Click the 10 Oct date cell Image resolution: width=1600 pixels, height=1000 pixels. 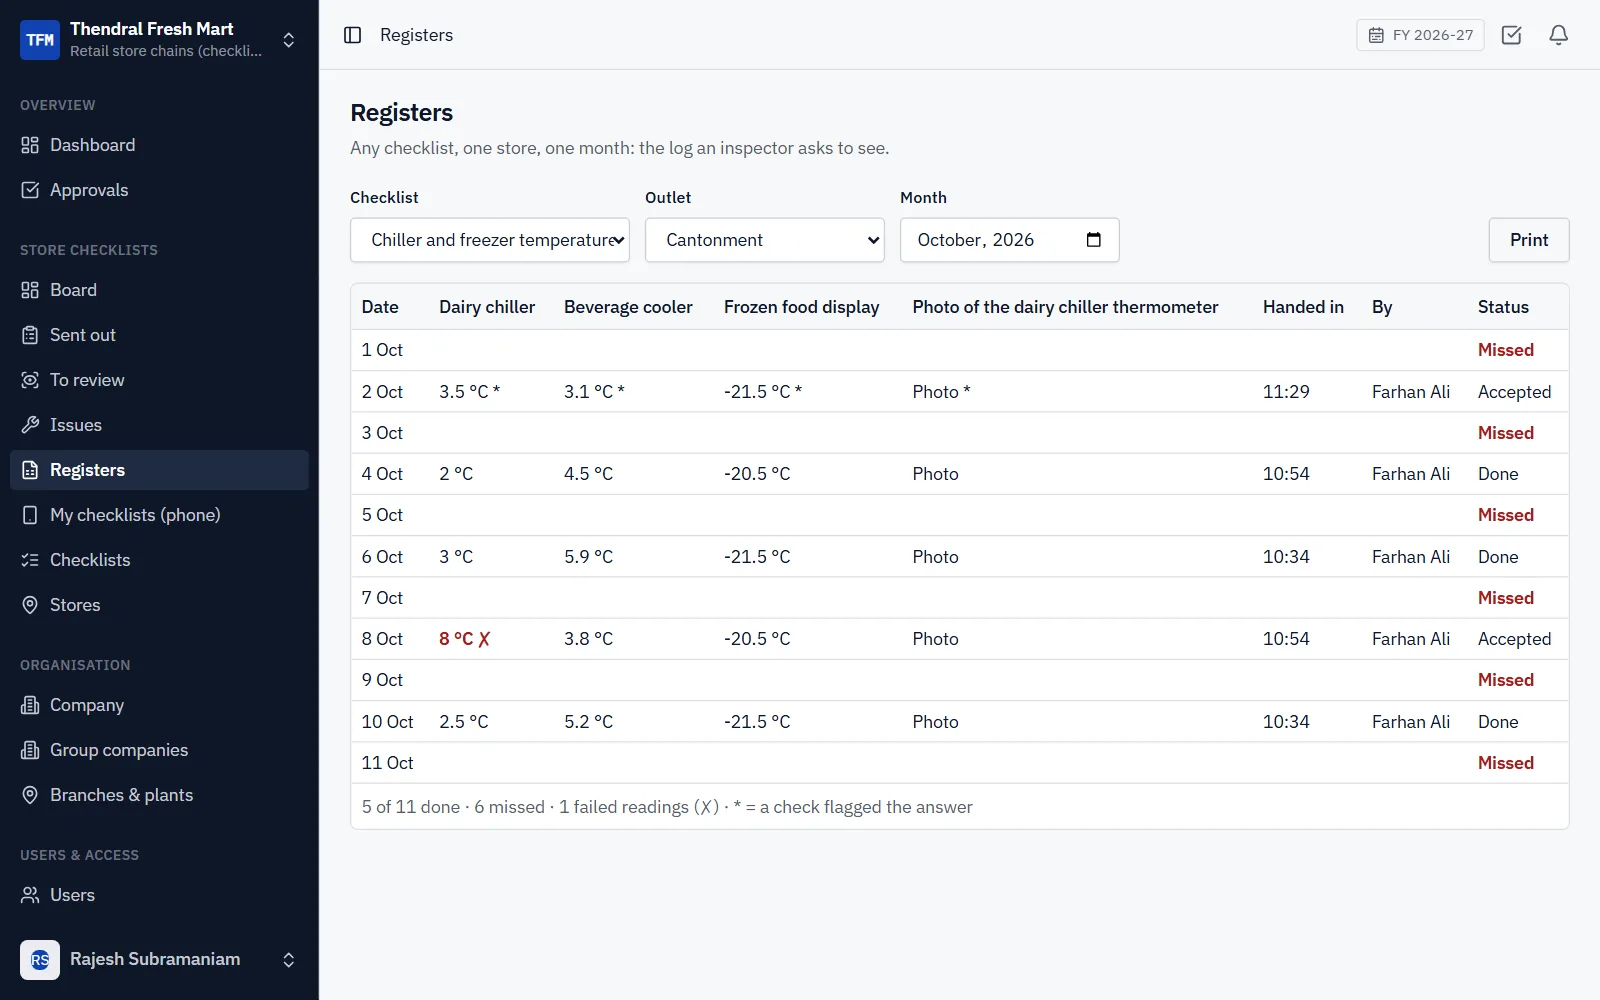(x=387, y=722)
